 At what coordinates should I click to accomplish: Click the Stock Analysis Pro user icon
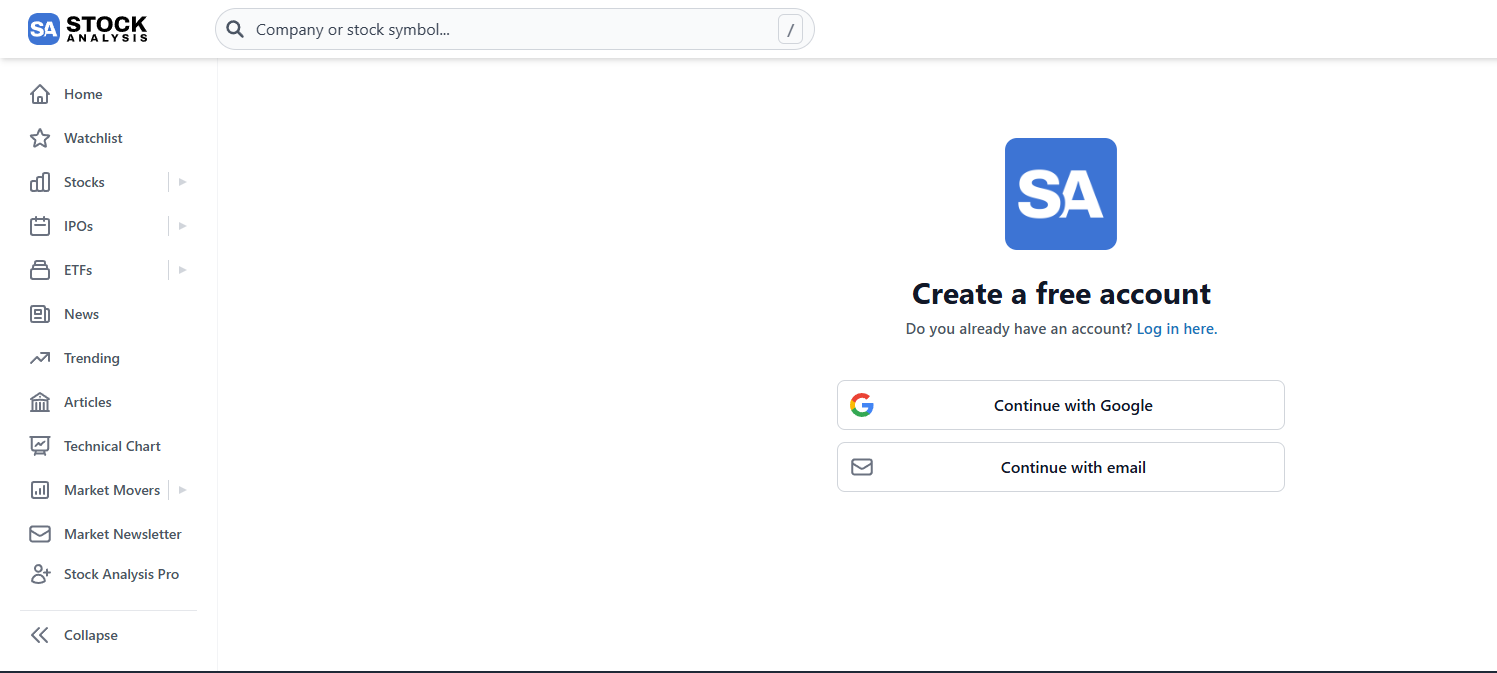[40, 574]
